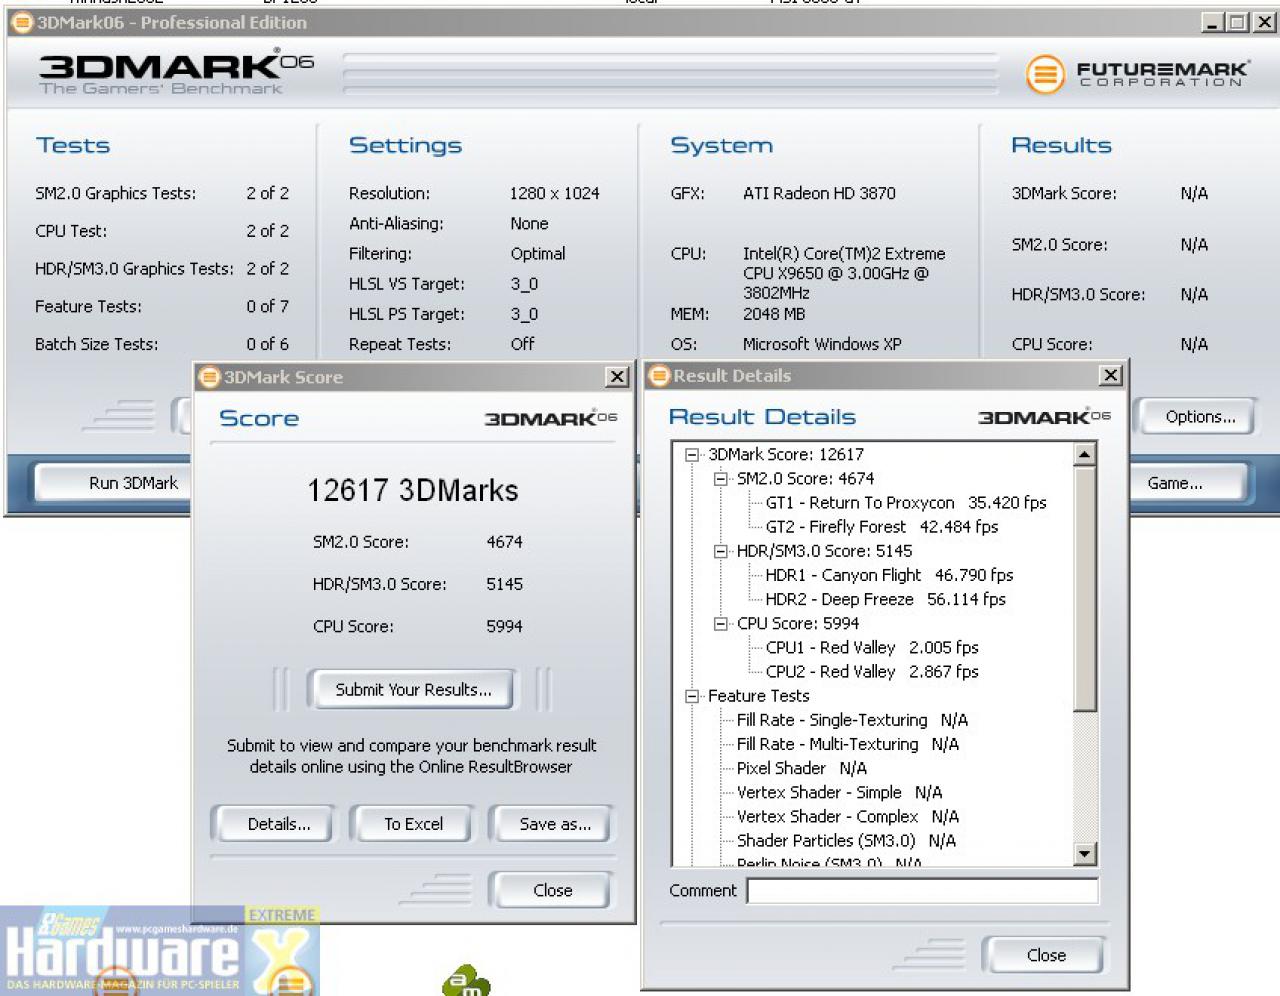Click the Save as... button

[554, 824]
